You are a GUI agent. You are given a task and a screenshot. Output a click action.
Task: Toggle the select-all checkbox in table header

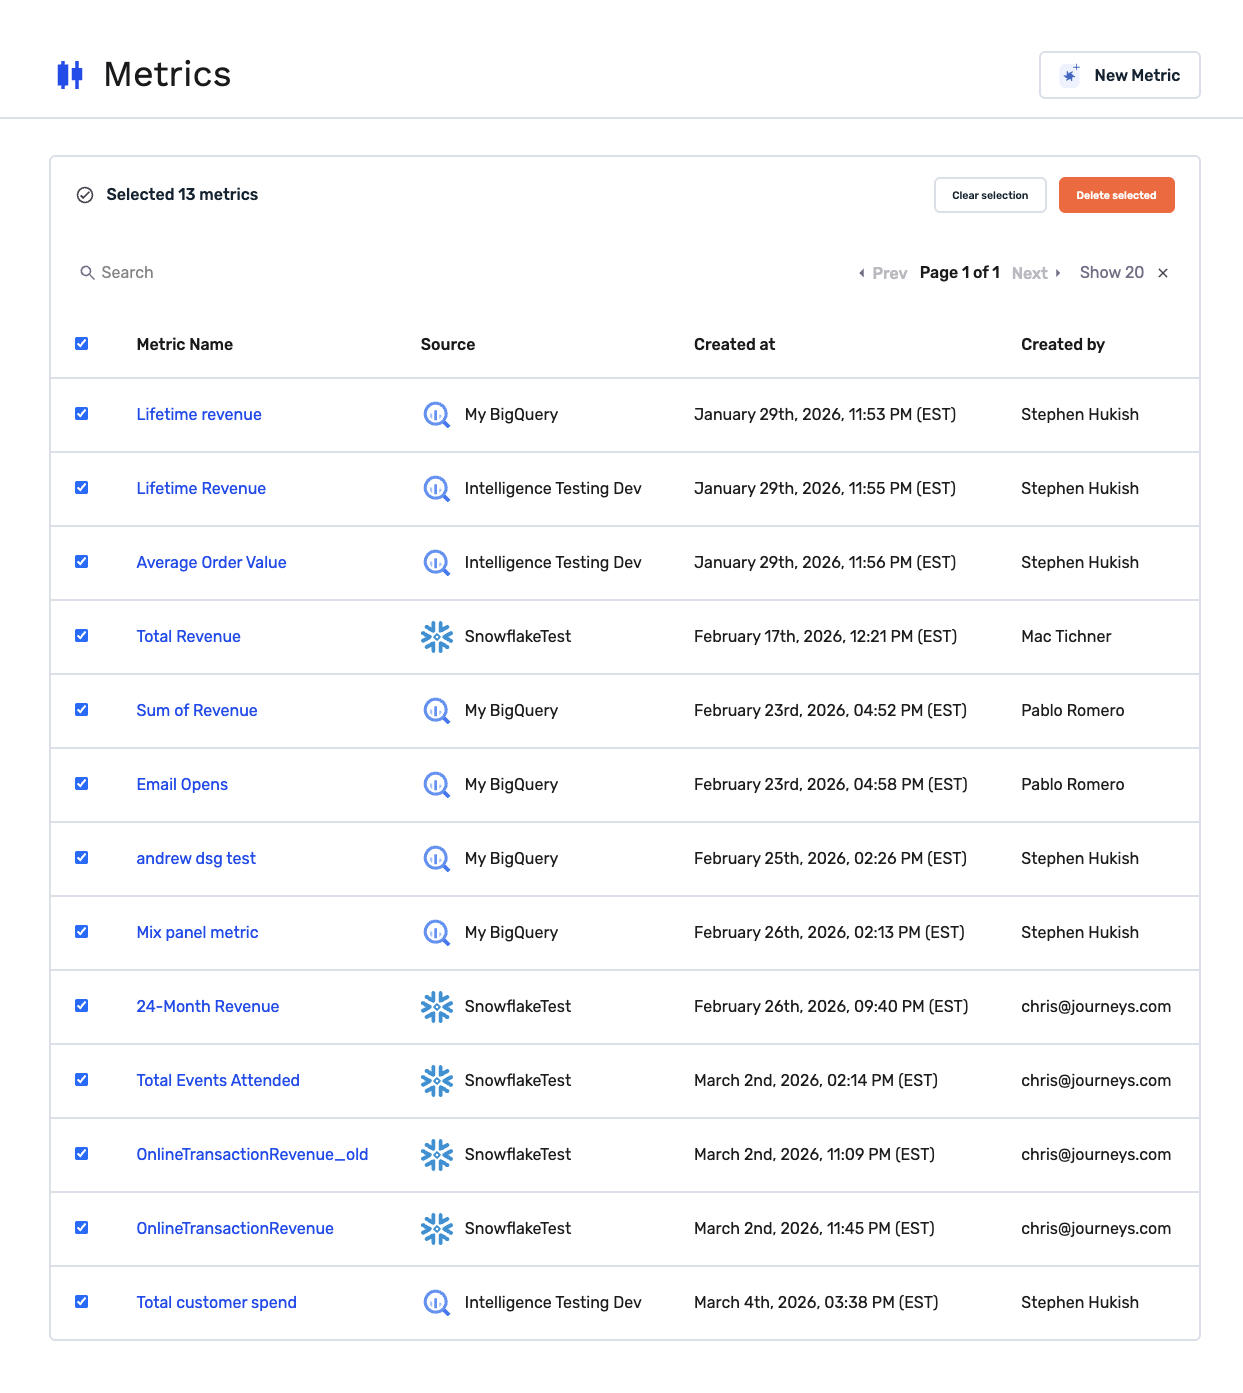click(82, 344)
